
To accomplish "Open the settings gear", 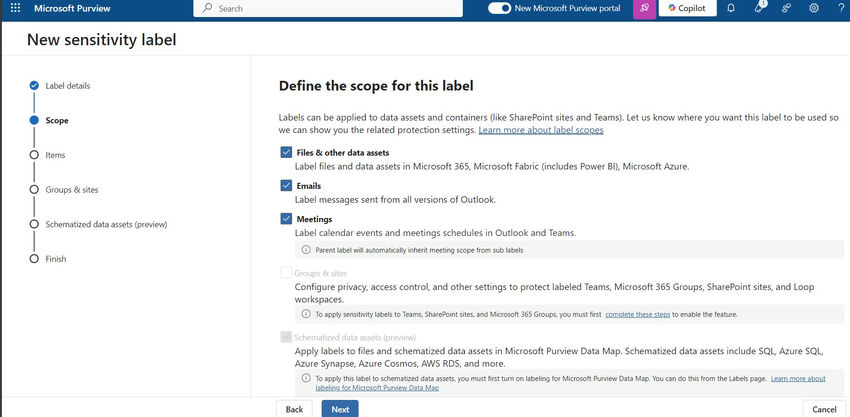I will point(814,8).
